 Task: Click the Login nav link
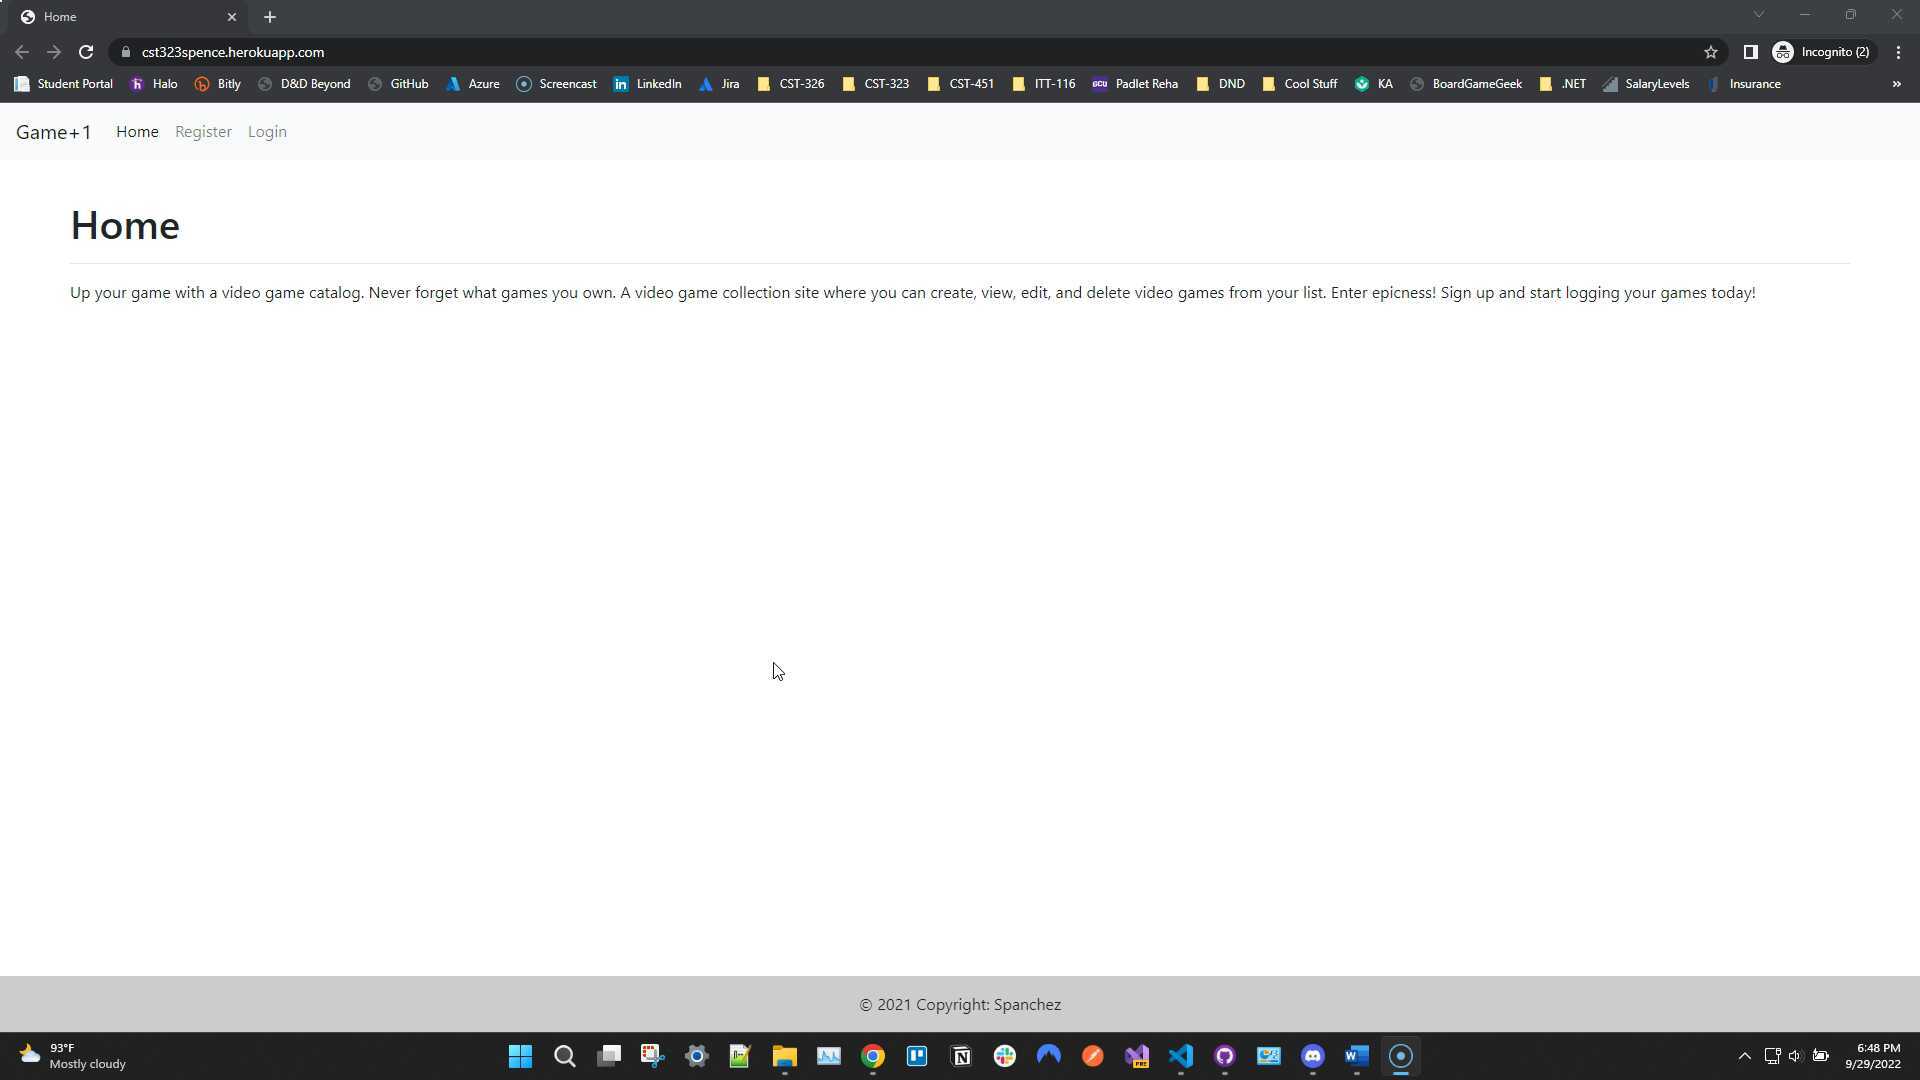click(267, 132)
